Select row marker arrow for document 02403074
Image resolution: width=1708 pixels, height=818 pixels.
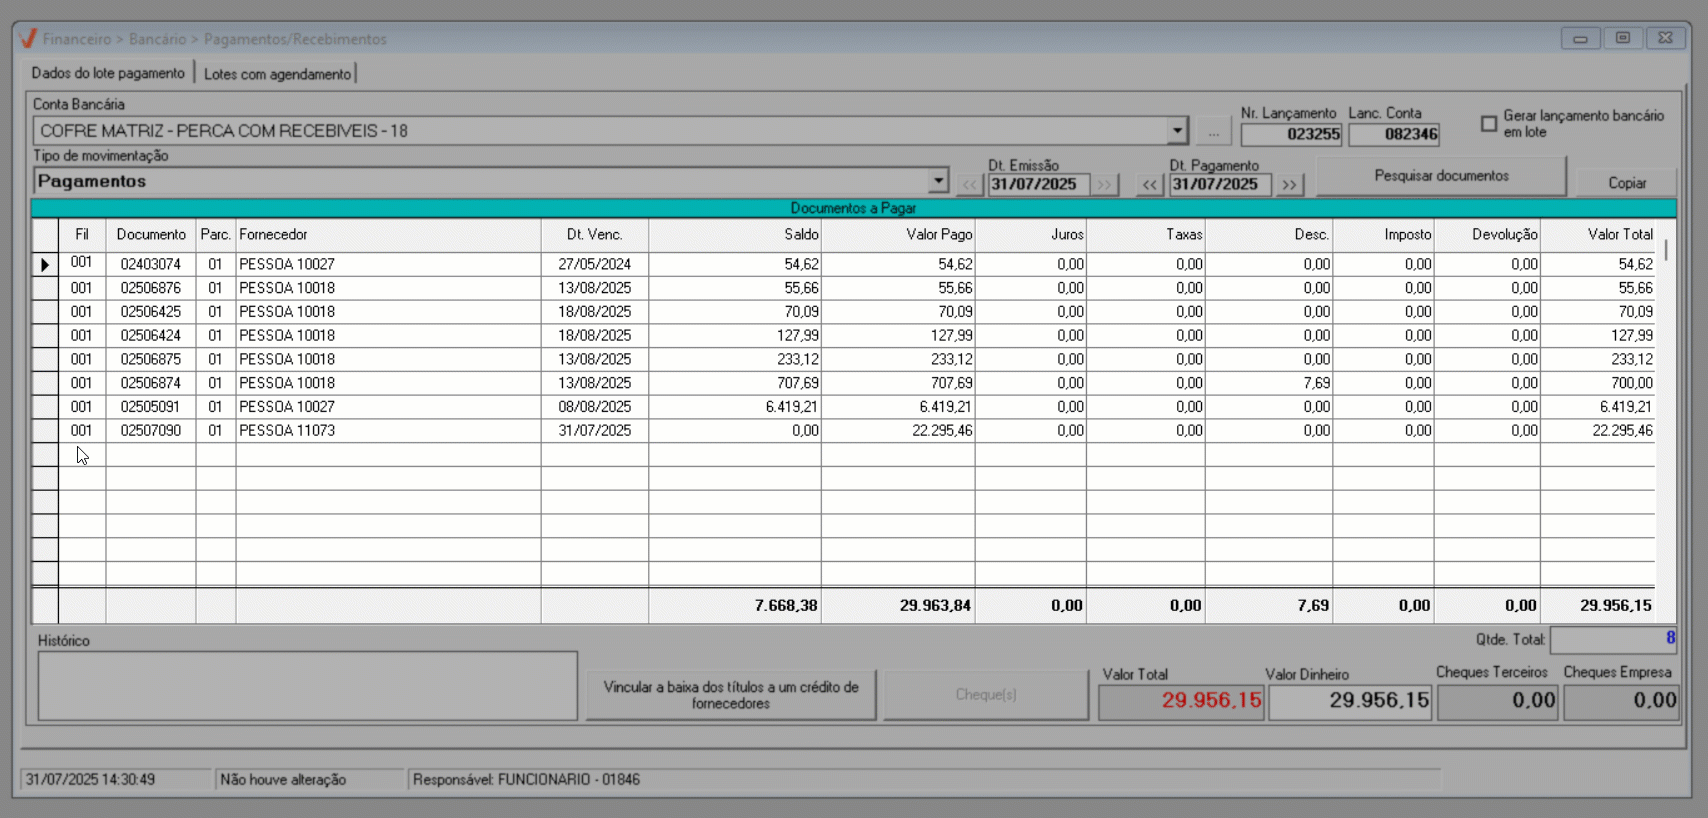[x=45, y=265]
